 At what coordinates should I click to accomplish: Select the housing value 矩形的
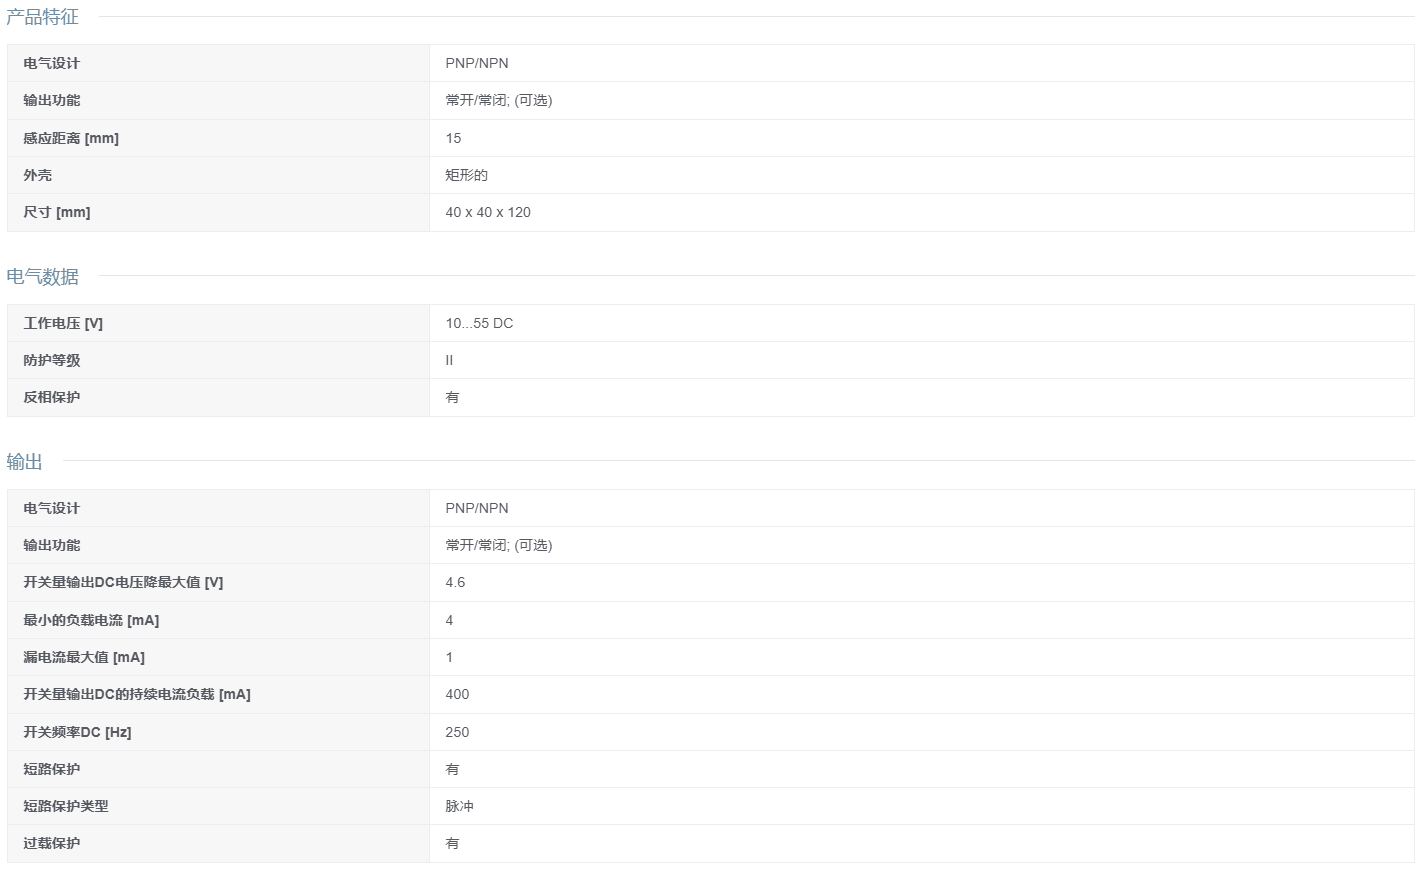pos(466,175)
